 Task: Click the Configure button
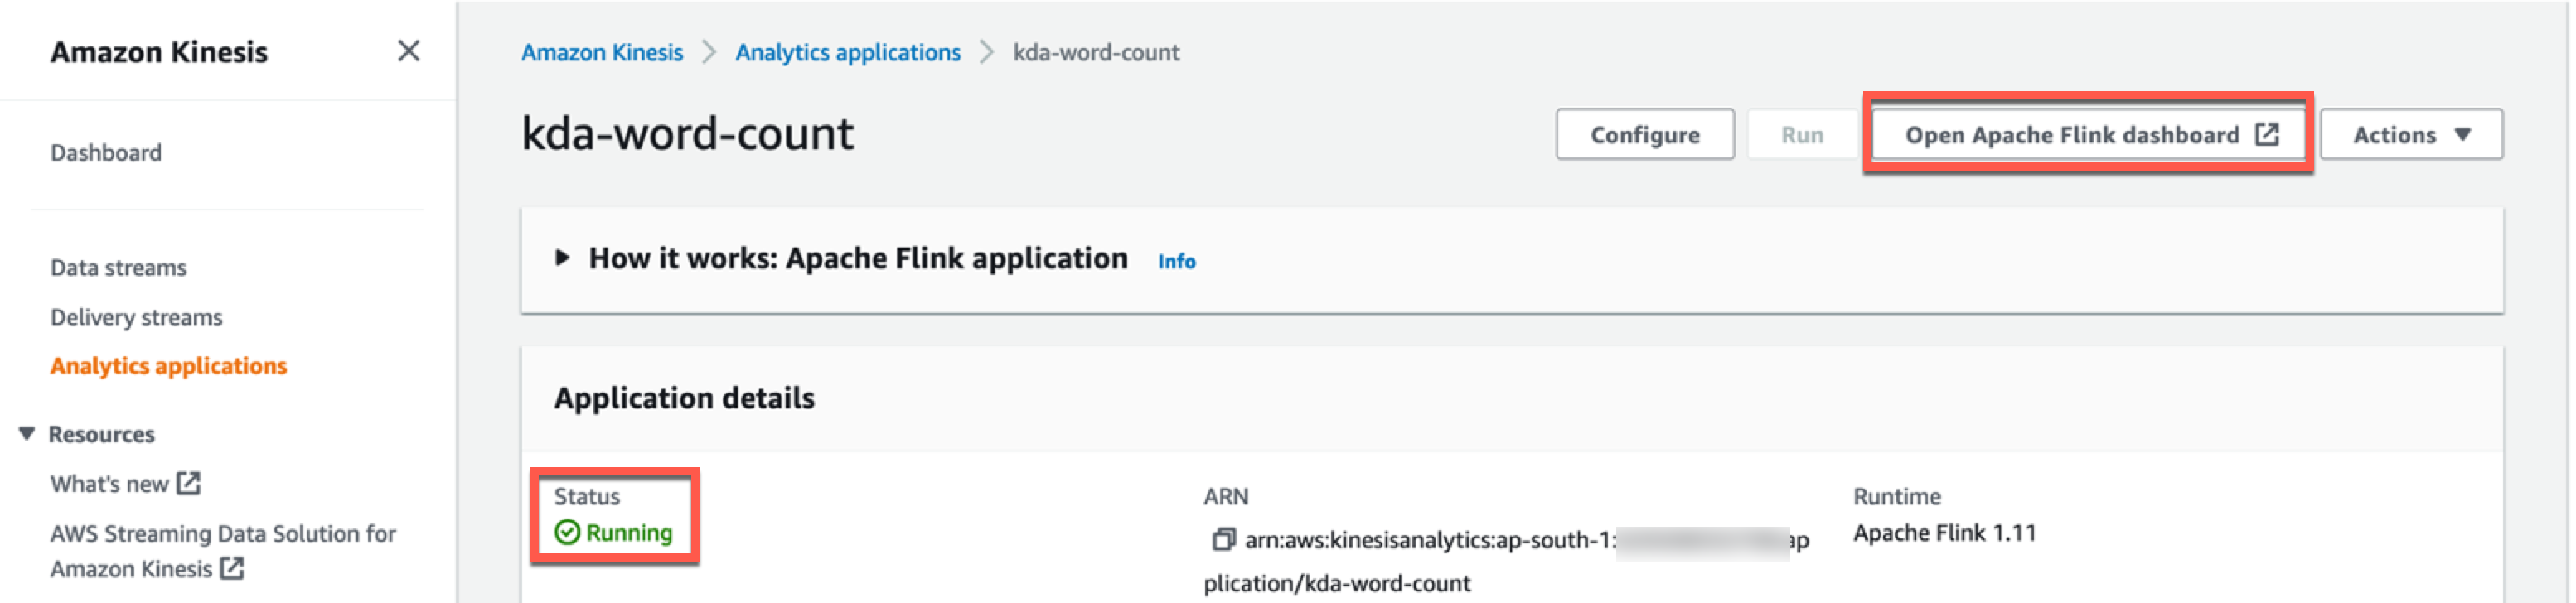click(x=1645, y=135)
